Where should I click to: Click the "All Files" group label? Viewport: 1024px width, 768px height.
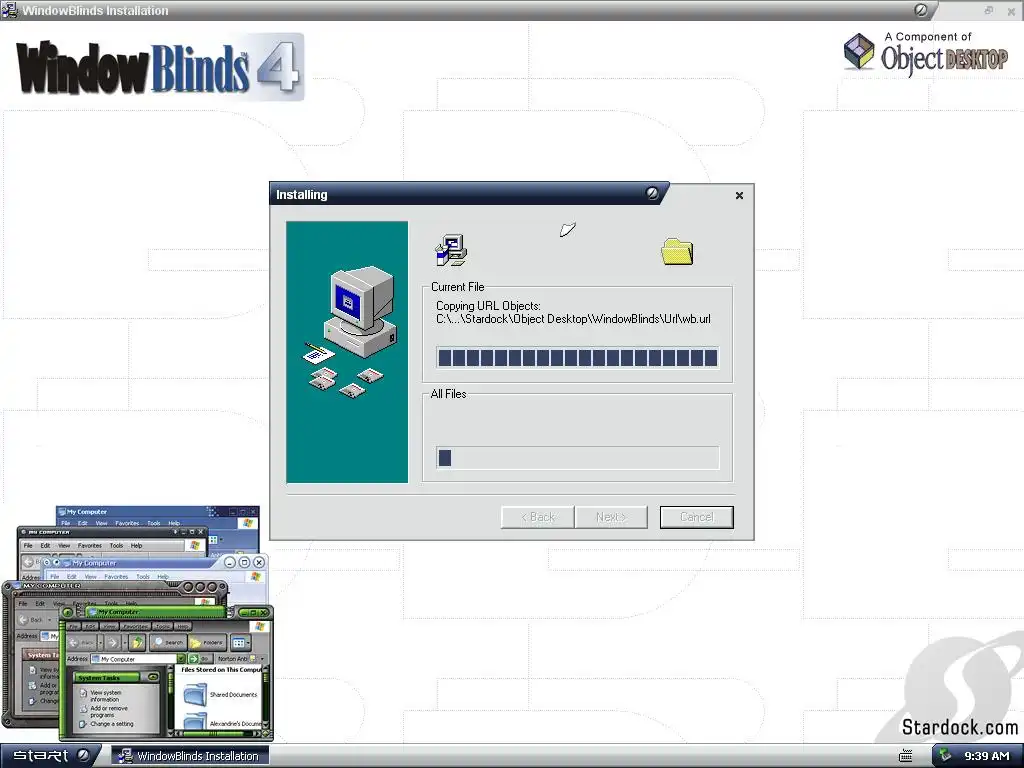[x=448, y=394]
